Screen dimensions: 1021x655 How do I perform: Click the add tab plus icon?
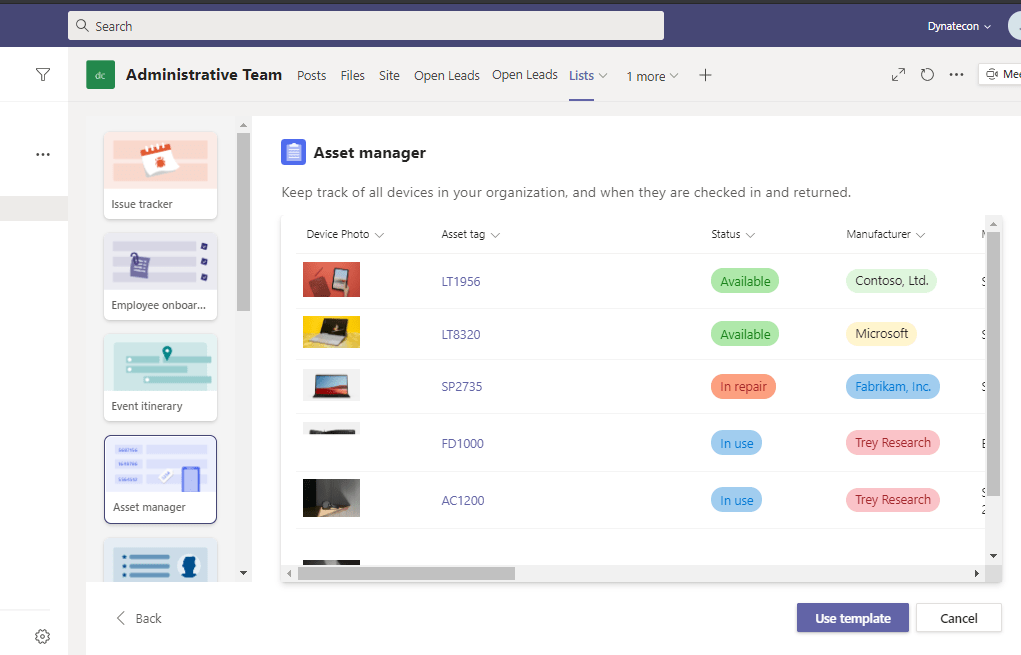tap(705, 75)
